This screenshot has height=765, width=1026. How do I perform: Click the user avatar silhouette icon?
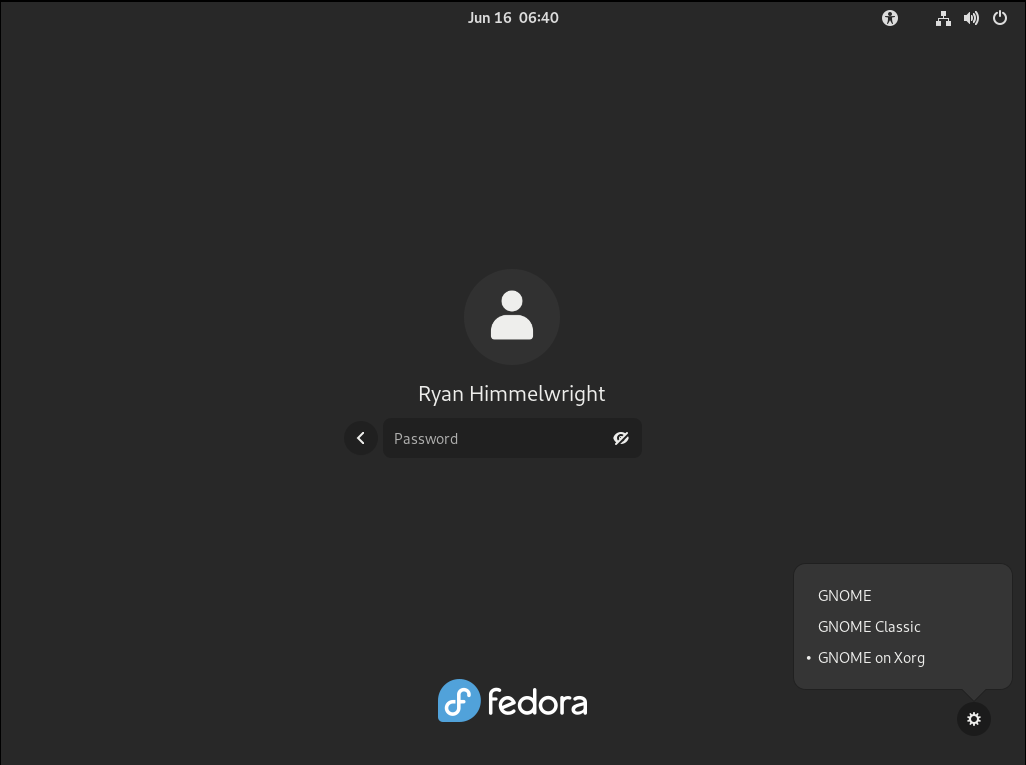(512, 316)
